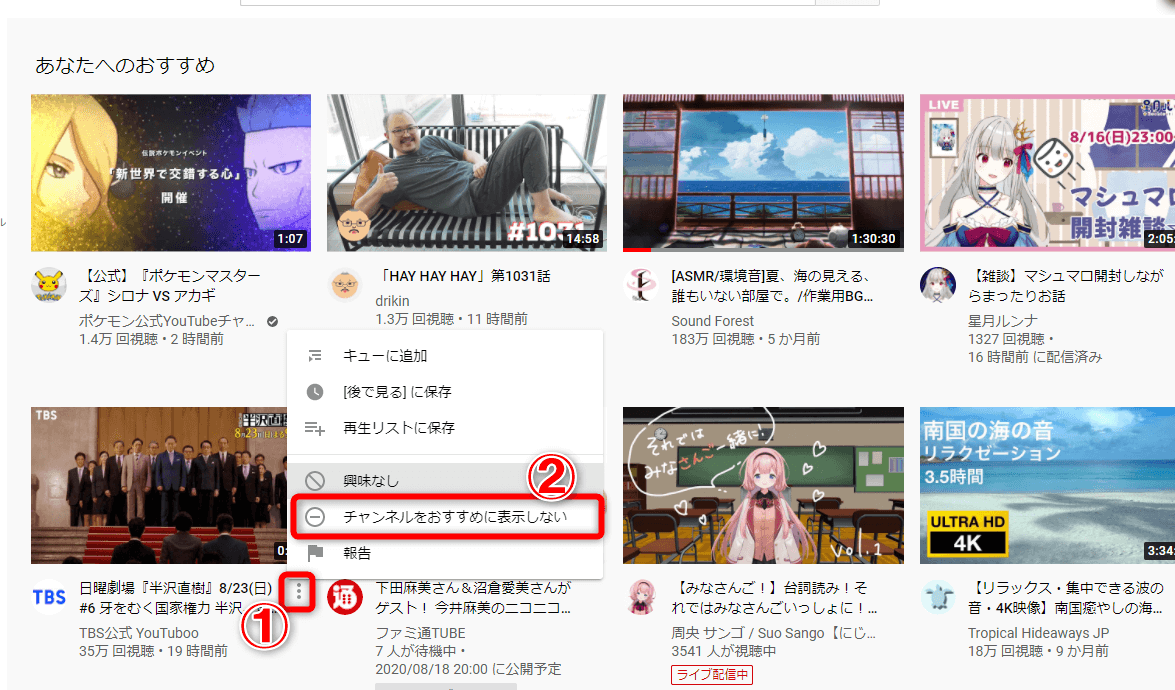Screen dimensions: 1175x690
Task: Choose 興味なし in the context menu
Action: click(445, 480)
